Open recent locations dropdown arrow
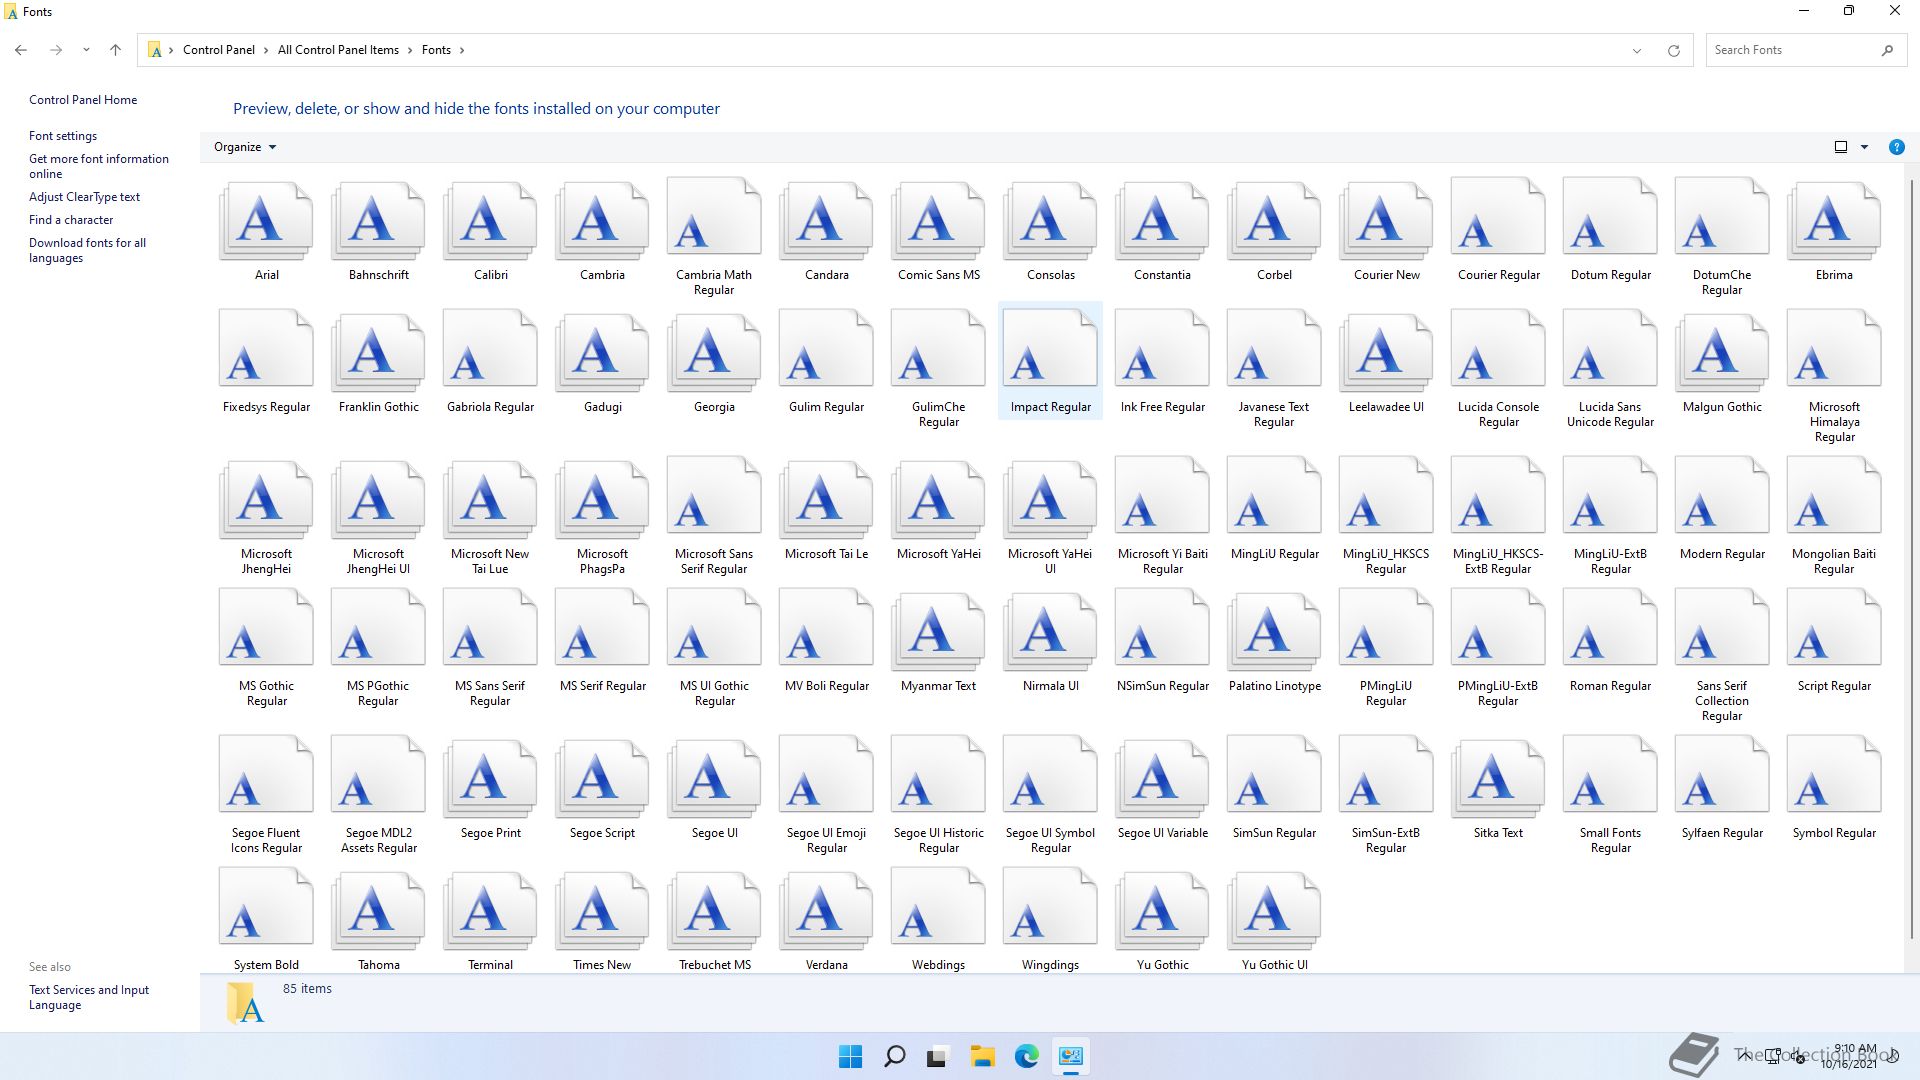1920x1080 pixels. 86,50
